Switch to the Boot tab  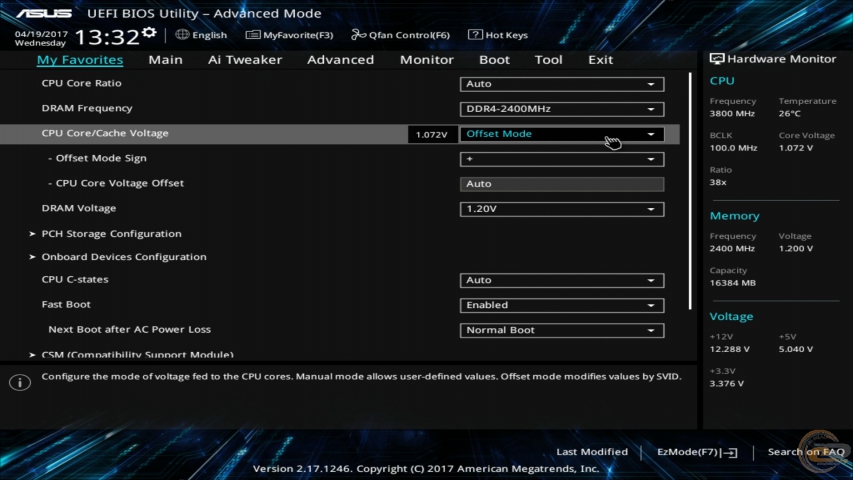coord(494,60)
